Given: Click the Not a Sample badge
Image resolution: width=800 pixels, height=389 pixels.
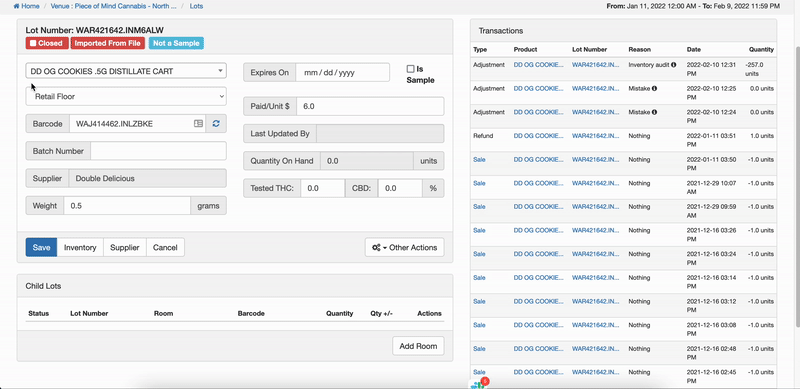Looking at the screenshot, I should coord(177,43).
